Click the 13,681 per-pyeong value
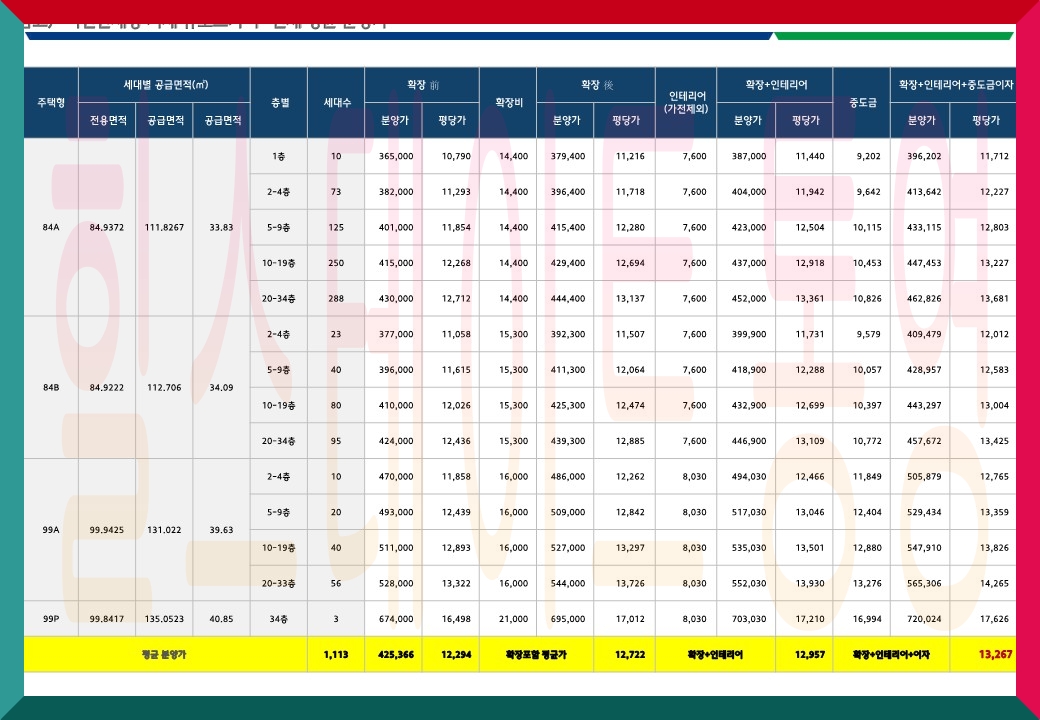The height and width of the screenshot is (720, 1040). (x=994, y=298)
